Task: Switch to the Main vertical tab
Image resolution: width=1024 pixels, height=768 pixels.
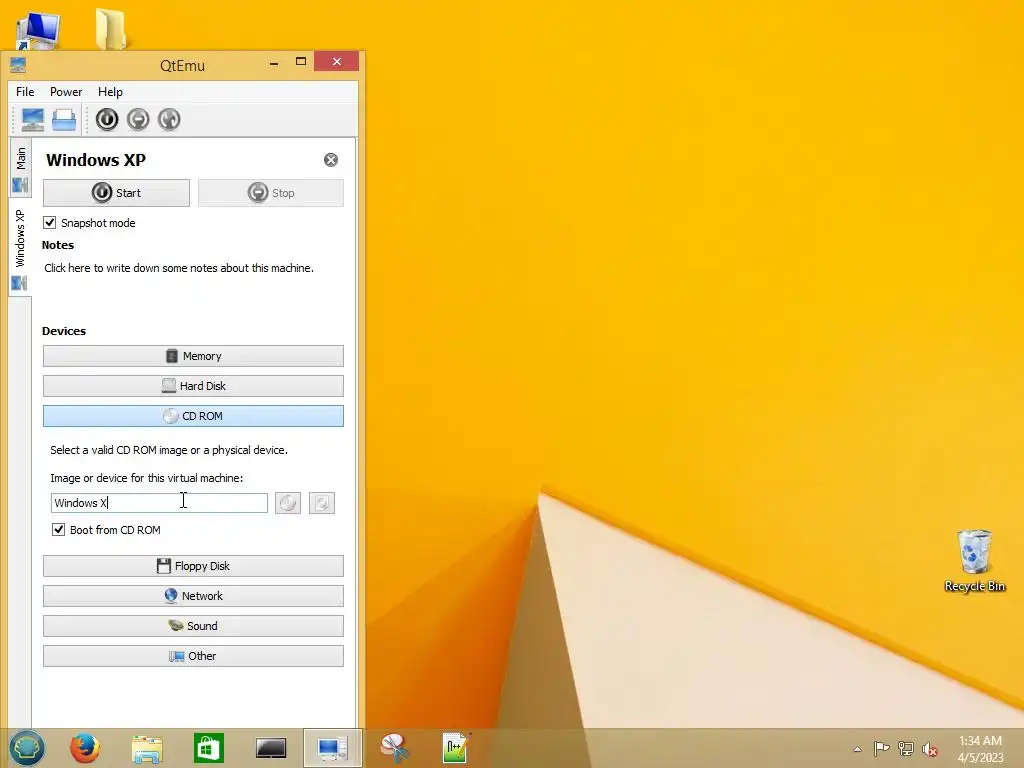Action: pyautogui.click(x=20, y=170)
